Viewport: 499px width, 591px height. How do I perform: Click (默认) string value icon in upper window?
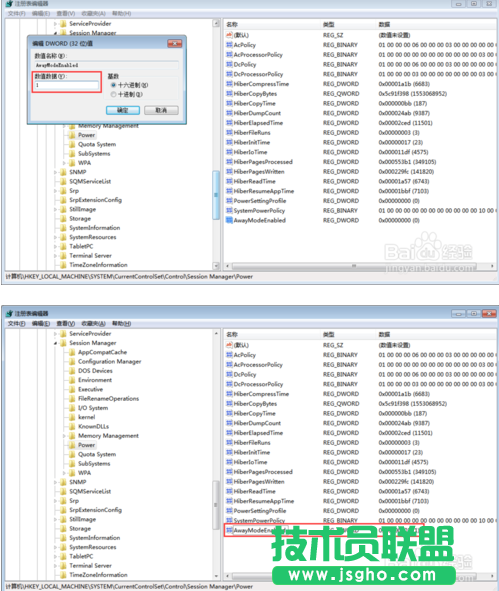pos(229,35)
